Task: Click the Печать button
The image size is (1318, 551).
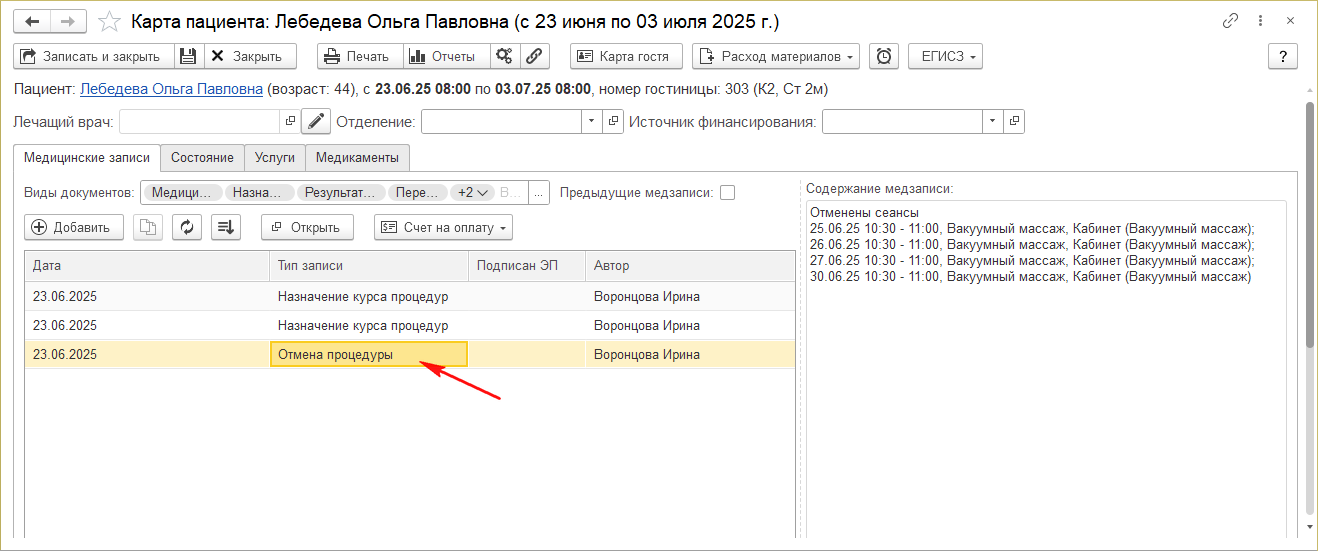Action: pyautogui.click(x=360, y=56)
